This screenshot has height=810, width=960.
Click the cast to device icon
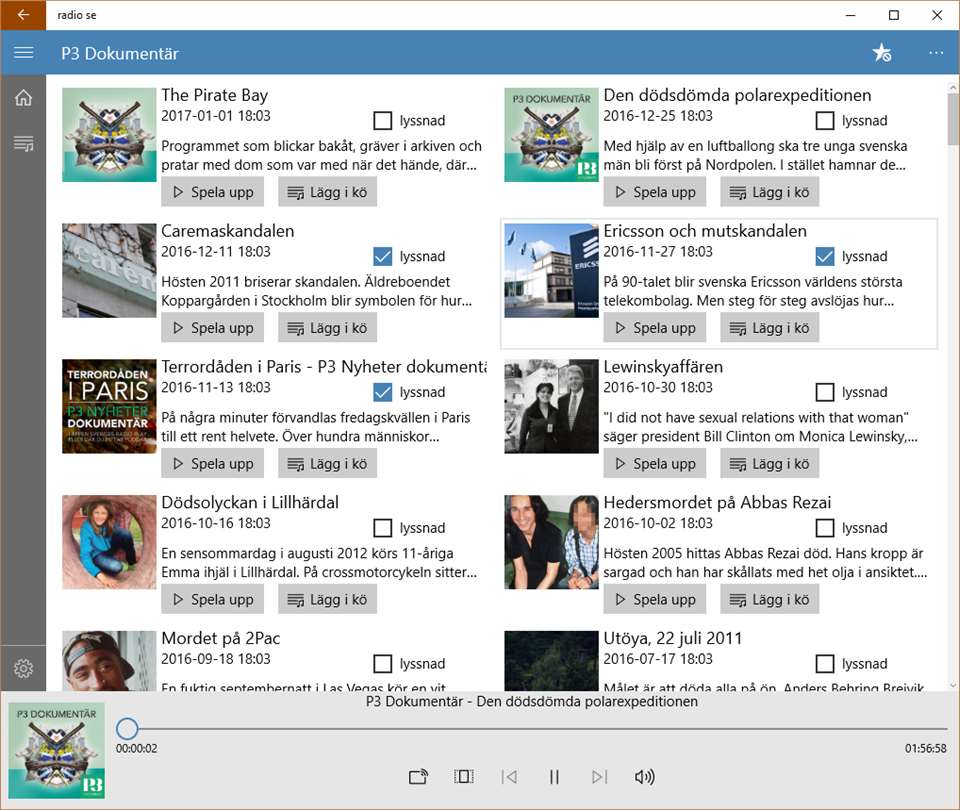click(418, 777)
